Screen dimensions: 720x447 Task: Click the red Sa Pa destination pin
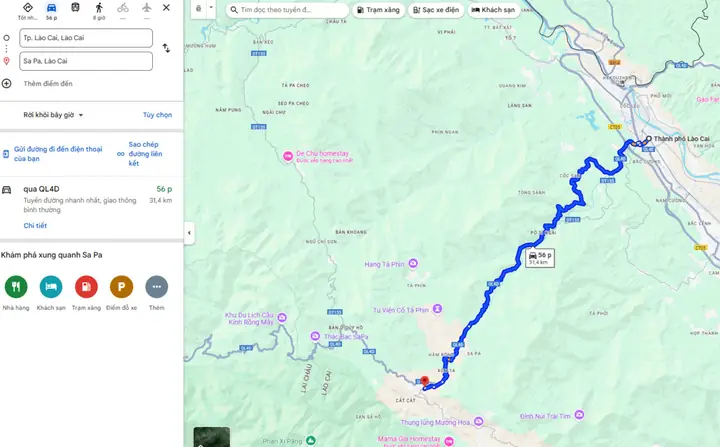coord(425,381)
